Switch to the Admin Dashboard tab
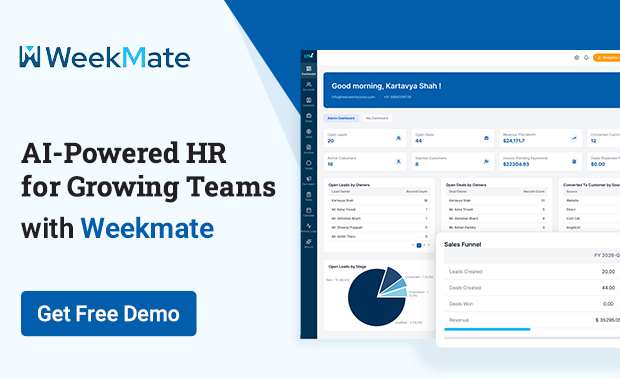 click(341, 118)
